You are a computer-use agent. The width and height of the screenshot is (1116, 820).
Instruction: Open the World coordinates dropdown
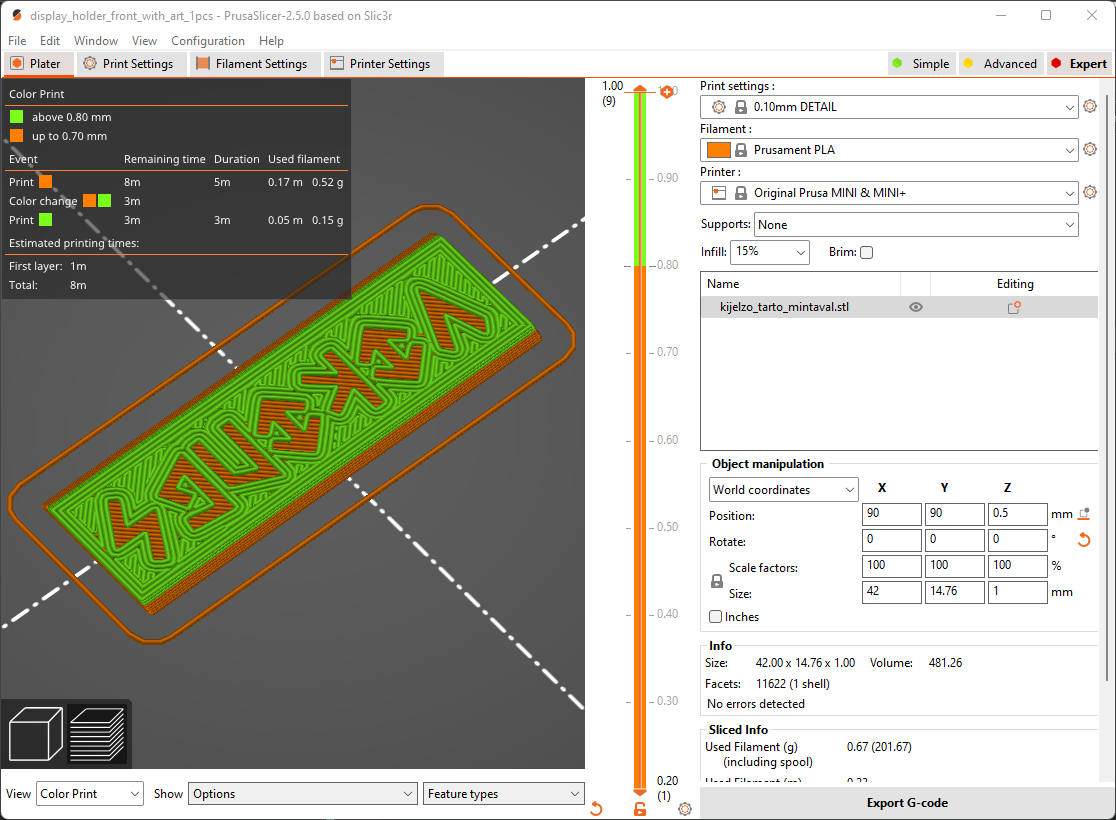pyautogui.click(x=784, y=490)
